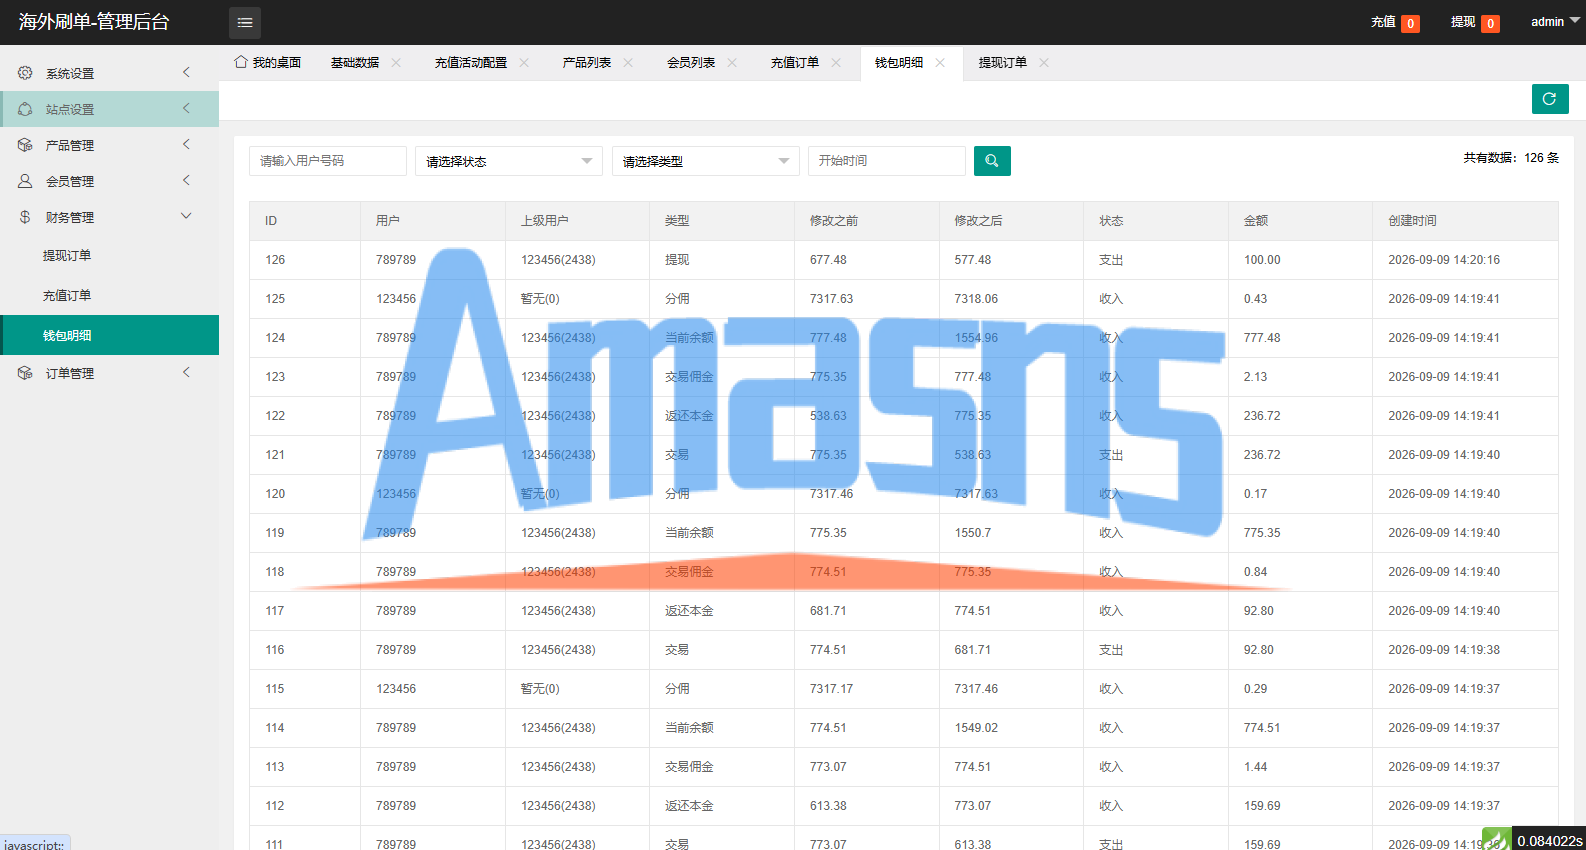Image resolution: width=1586 pixels, height=850 pixels.
Task: Switch to the 充值活动配置 tab
Action: pyautogui.click(x=471, y=62)
